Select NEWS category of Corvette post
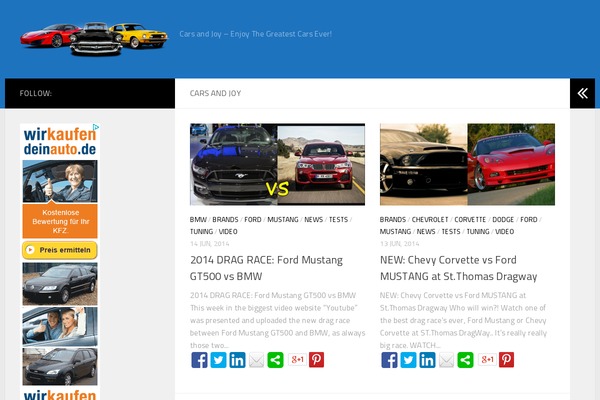Viewport: 600px width, 400px height. pos(426,232)
